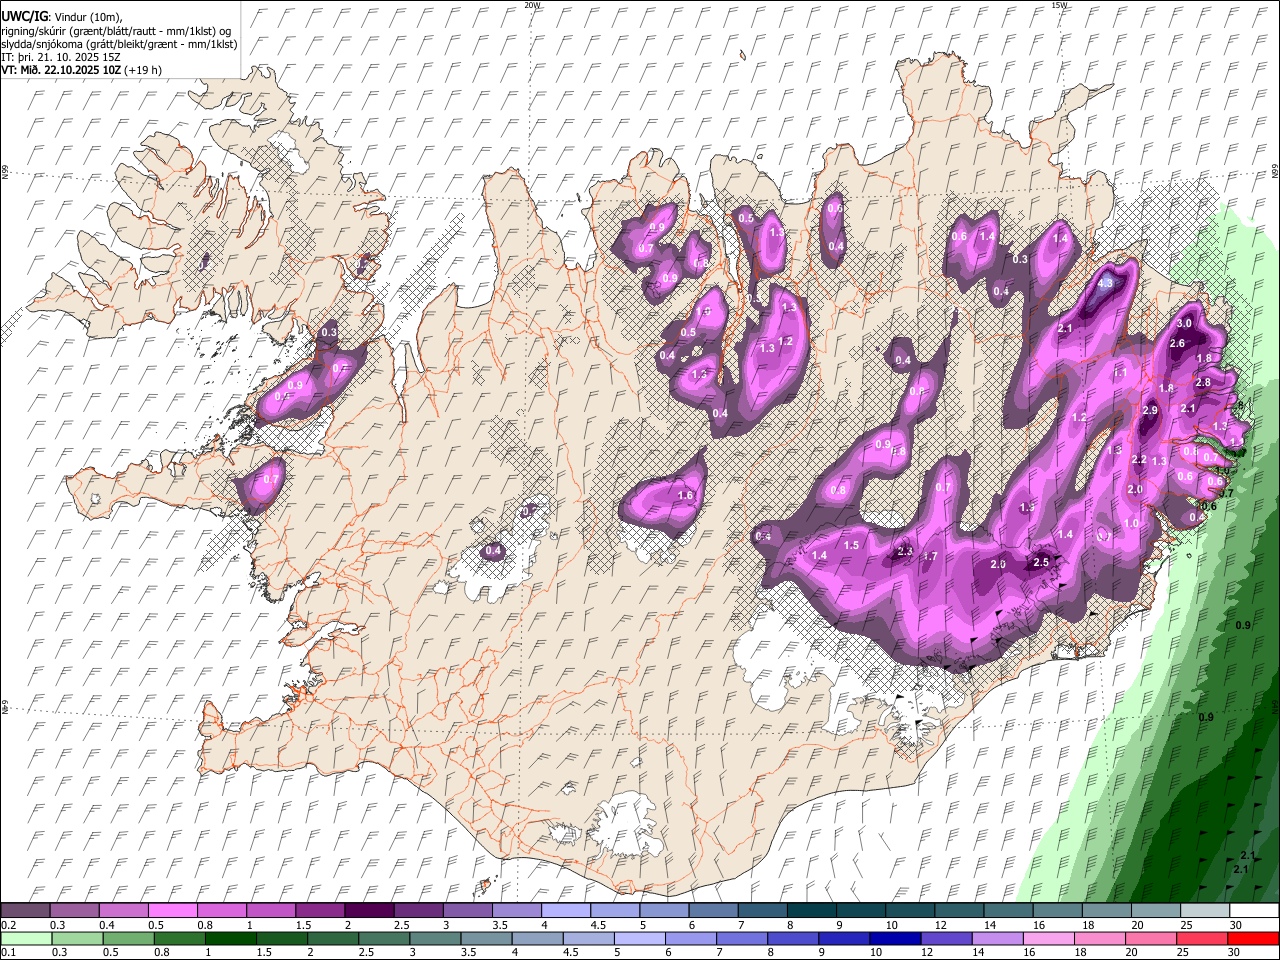Screen dimensions: 1280x960
Task: Click the '(+19 h)' forecast offset text
Action: (143, 70)
